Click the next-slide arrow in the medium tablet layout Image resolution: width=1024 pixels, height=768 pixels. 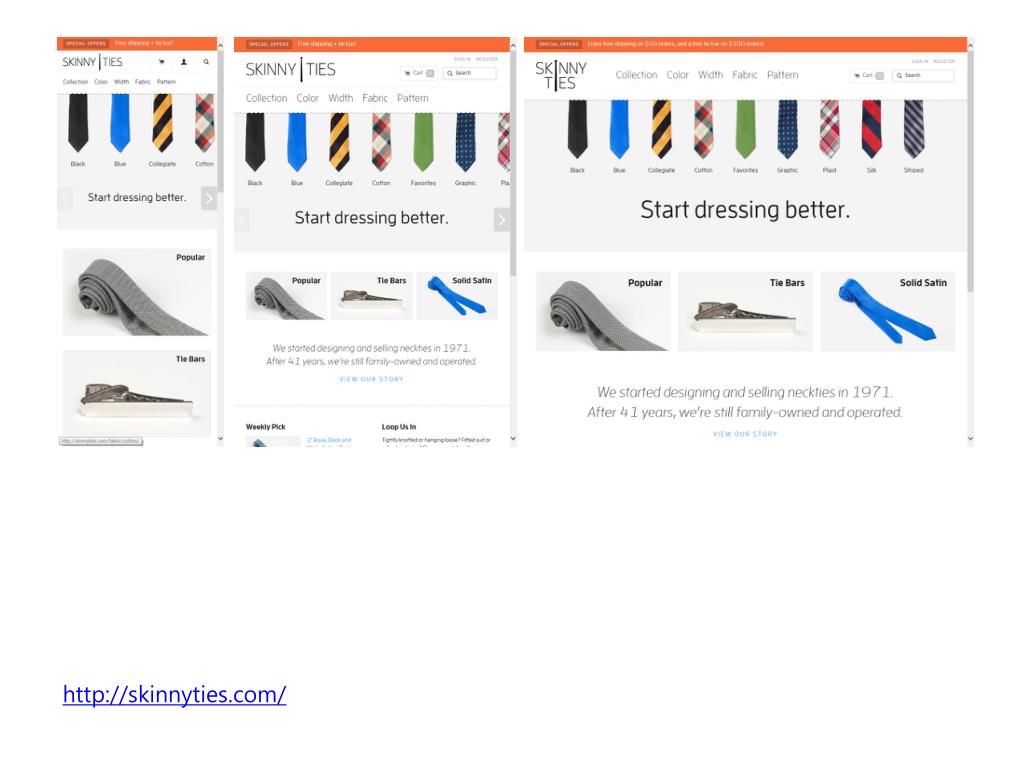point(502,219)
